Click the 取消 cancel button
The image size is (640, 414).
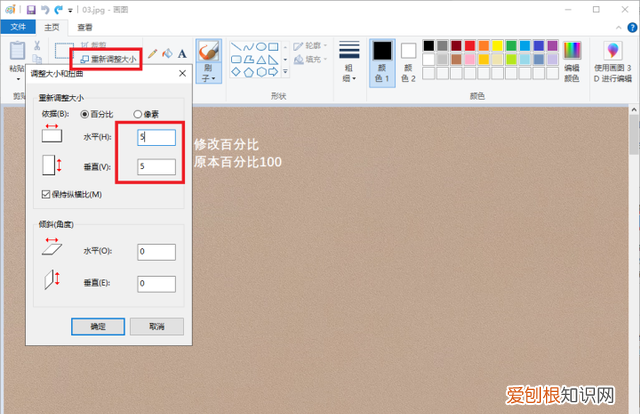(157, 327)
